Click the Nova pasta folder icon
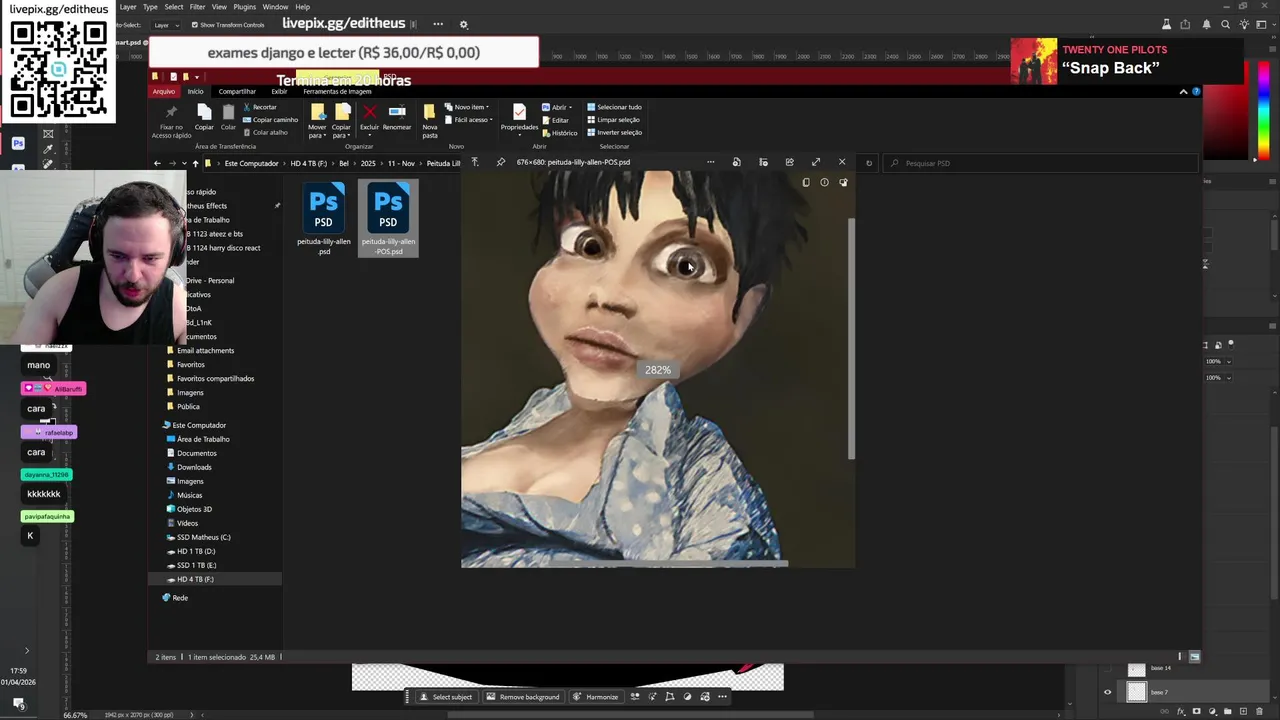Viewport: 1280px width, 720px height. [x=430, y=112]
